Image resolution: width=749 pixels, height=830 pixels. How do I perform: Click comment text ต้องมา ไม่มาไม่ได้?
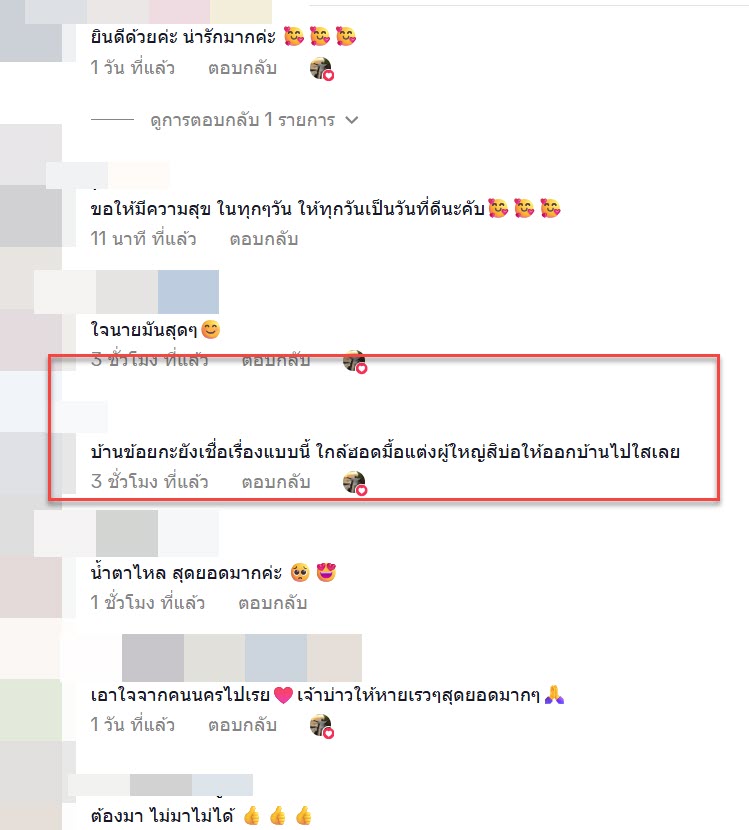162,815
